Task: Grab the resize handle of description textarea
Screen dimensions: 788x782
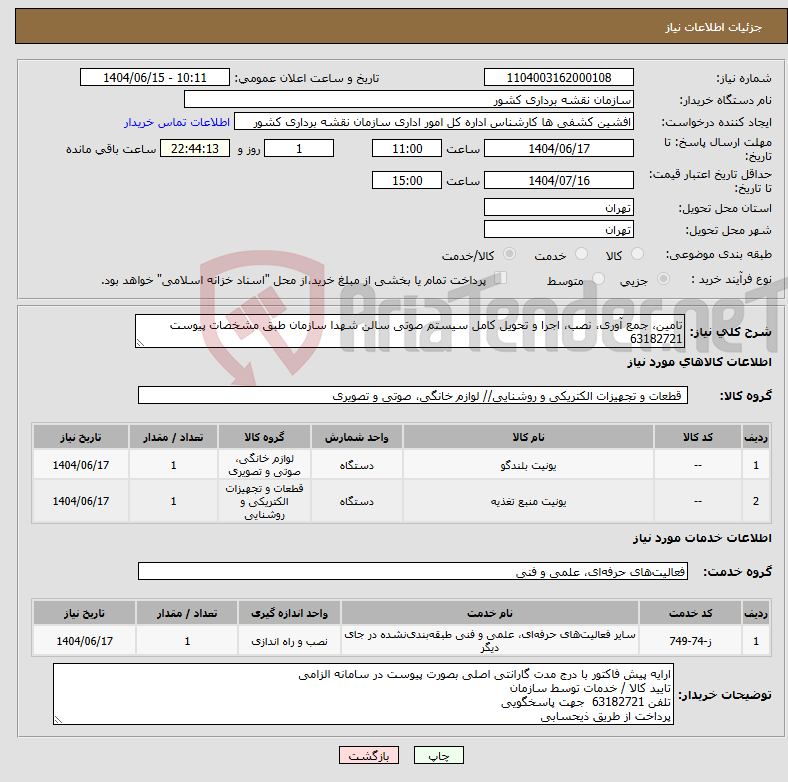Action: 140,343
